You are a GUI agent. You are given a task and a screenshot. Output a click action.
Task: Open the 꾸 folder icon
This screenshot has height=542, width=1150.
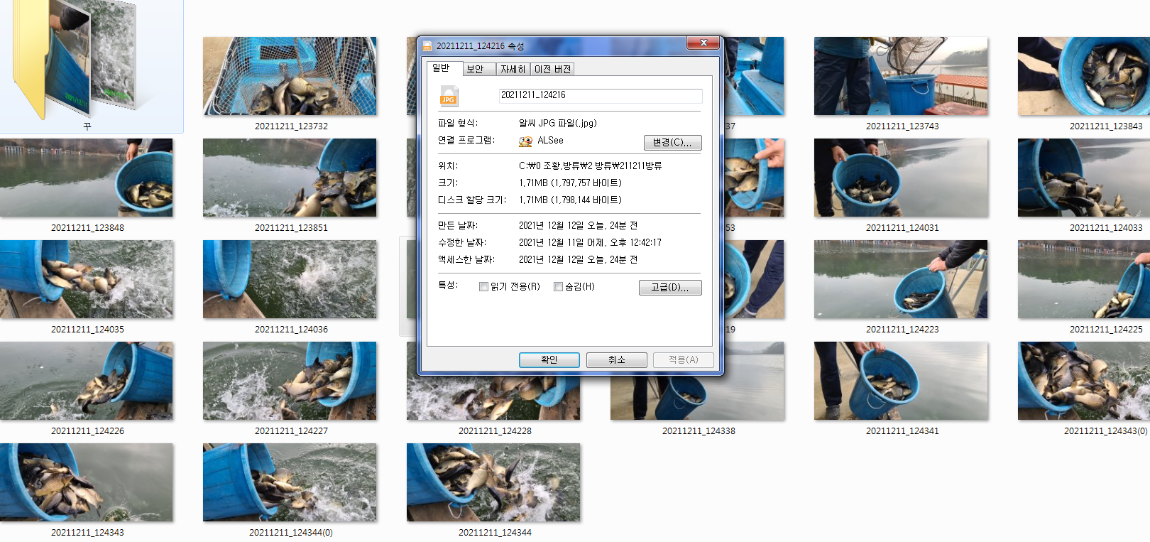pyautogui.click(x=76, y=59)
